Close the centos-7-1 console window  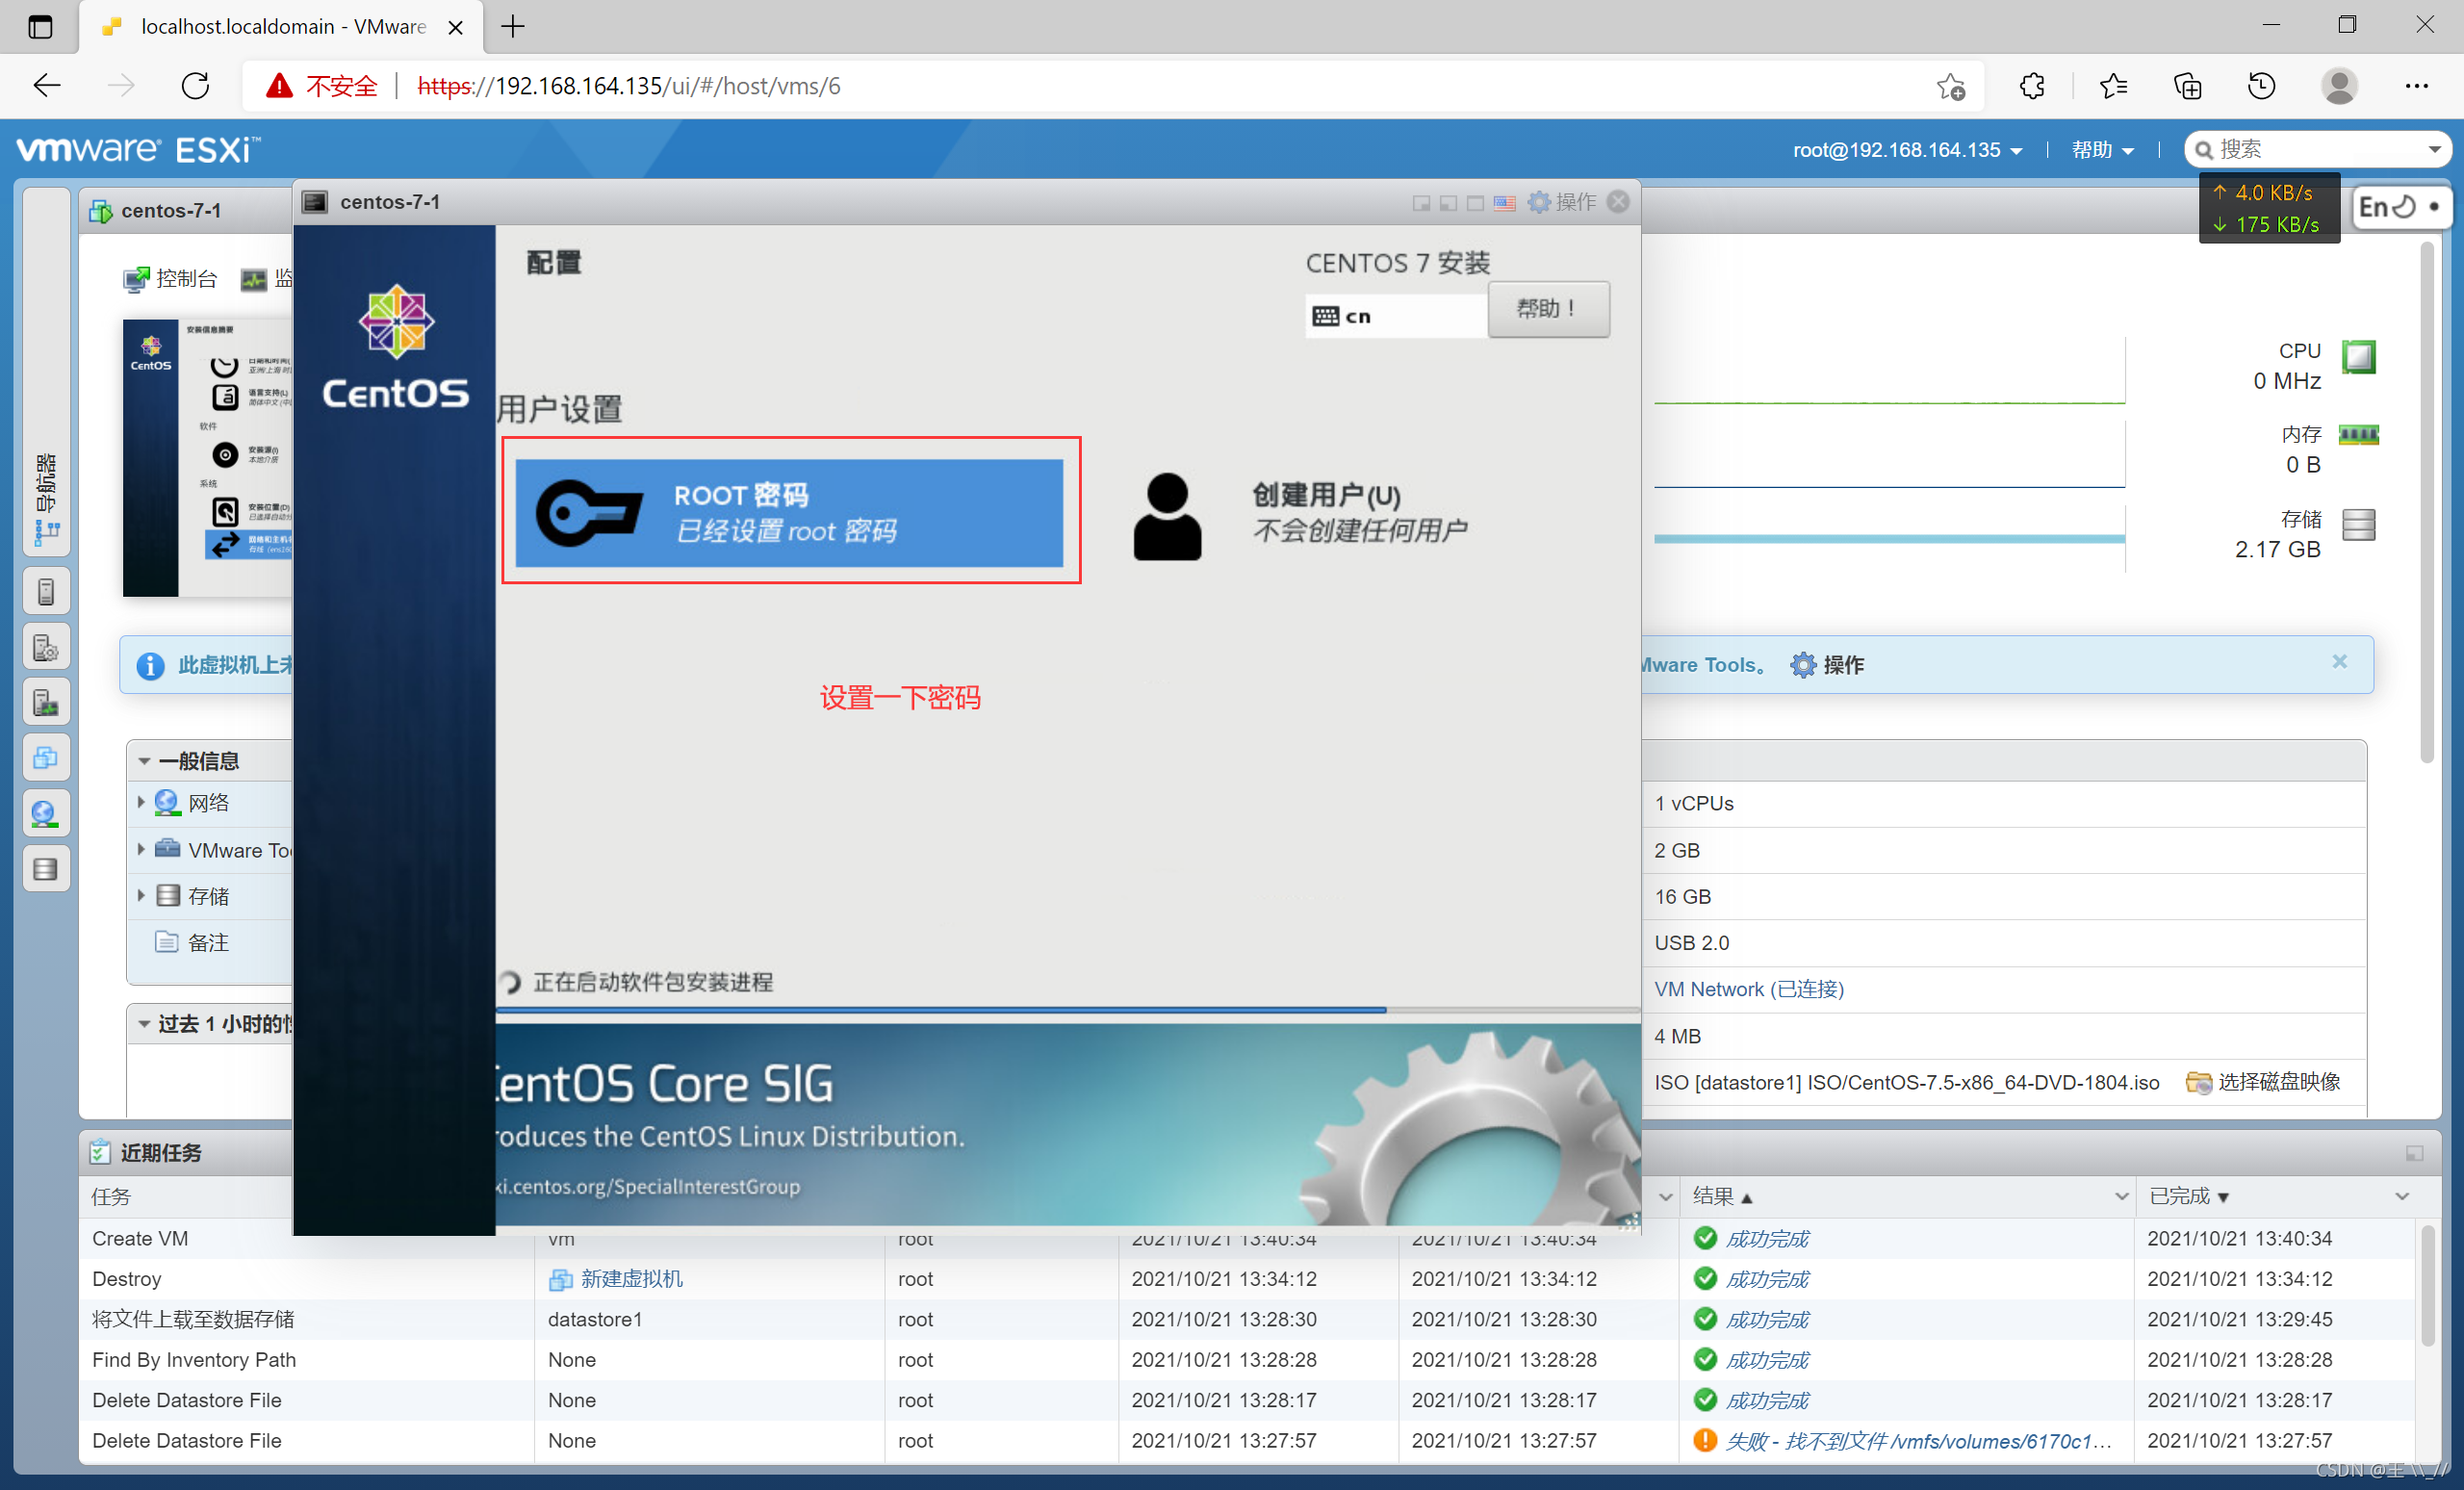coord(1618,202)
